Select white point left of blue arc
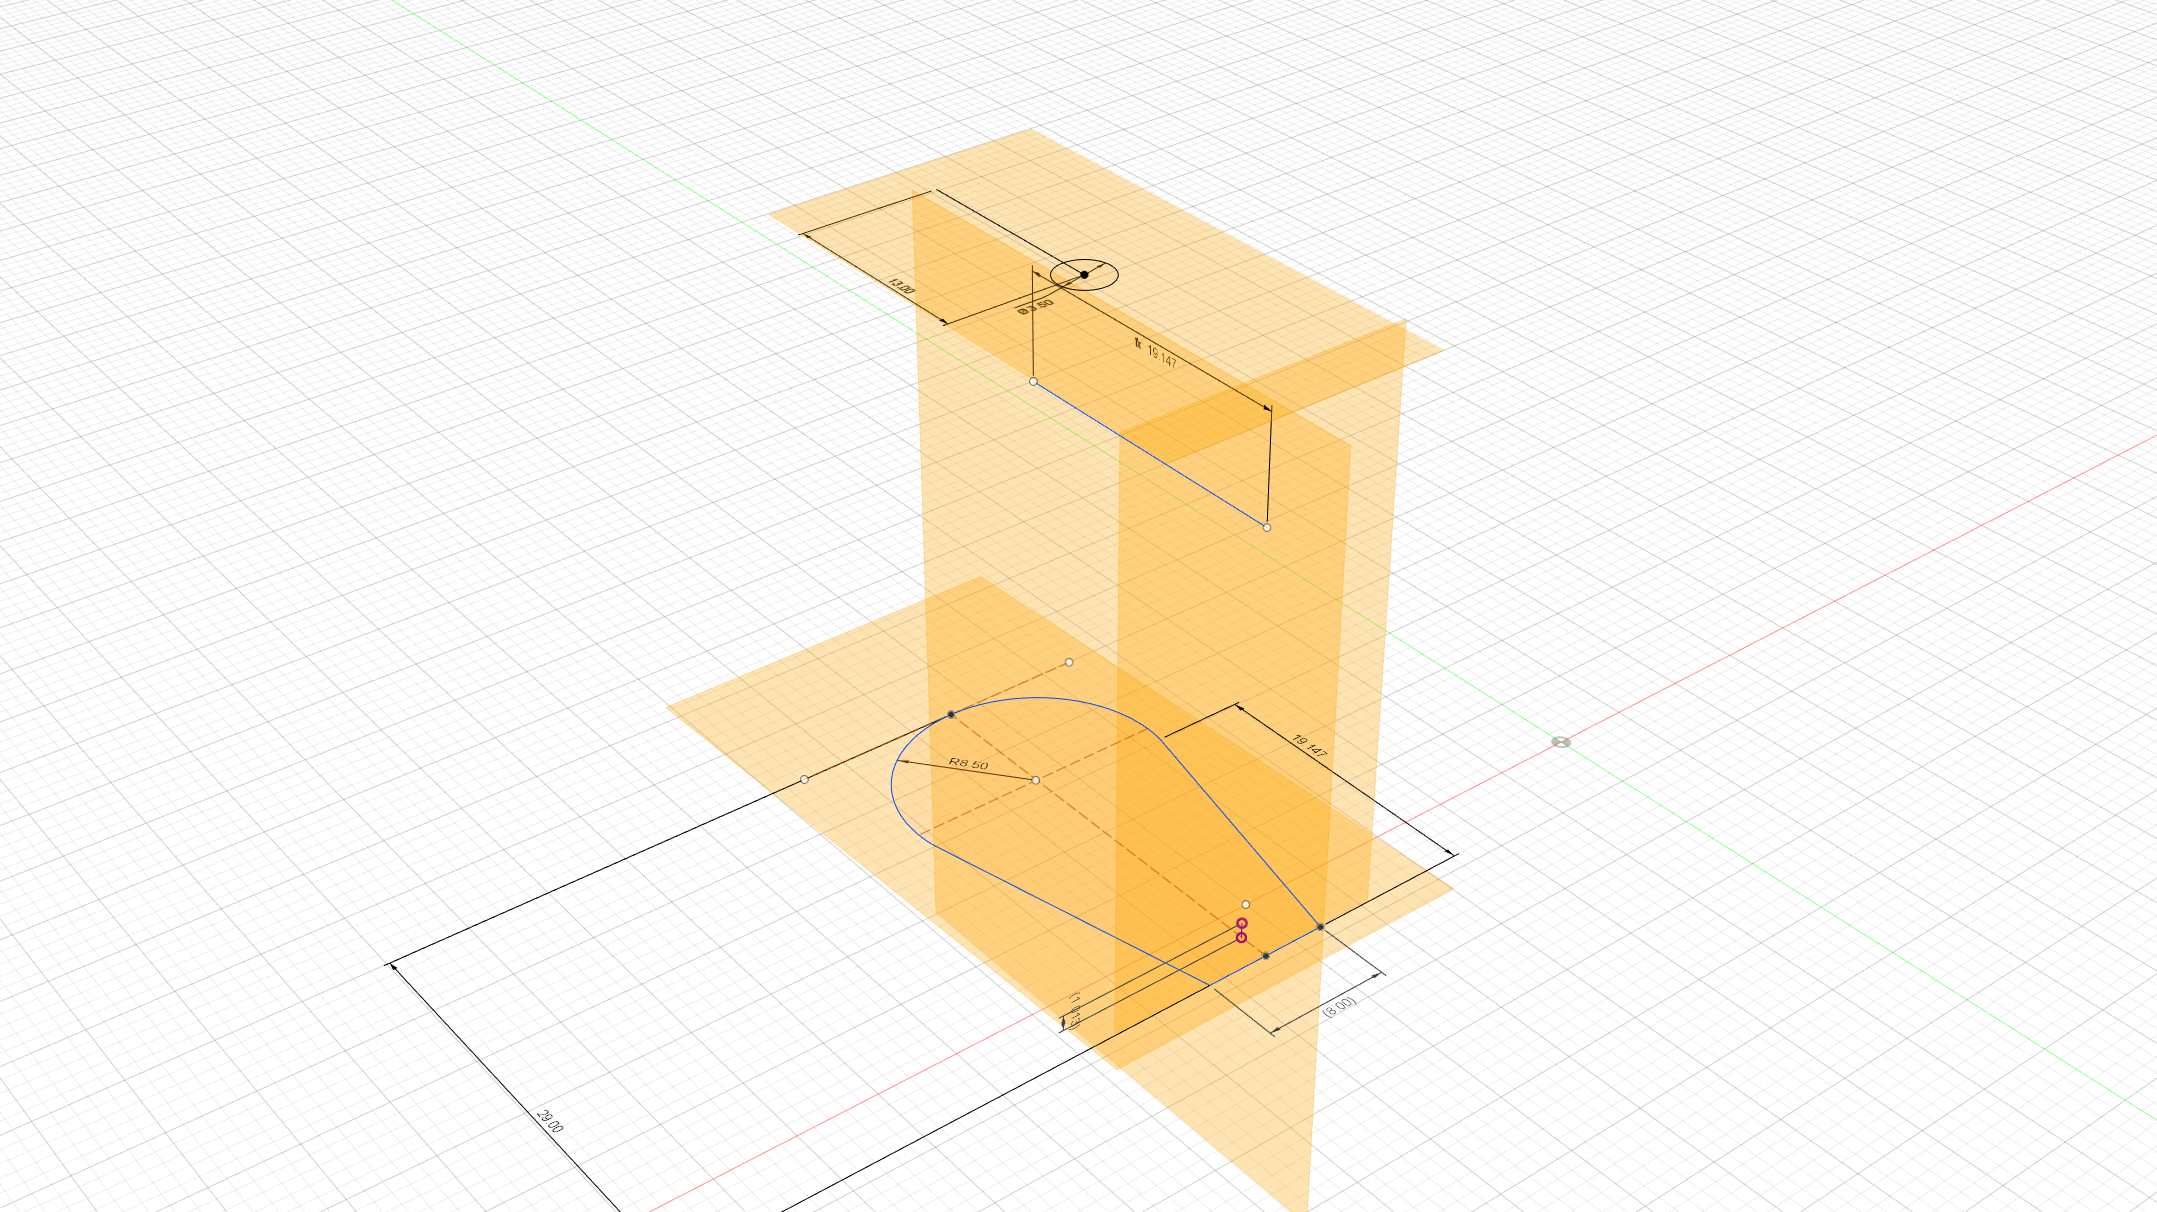The width and height of the screenshot is (2157, 1212). 804,779
